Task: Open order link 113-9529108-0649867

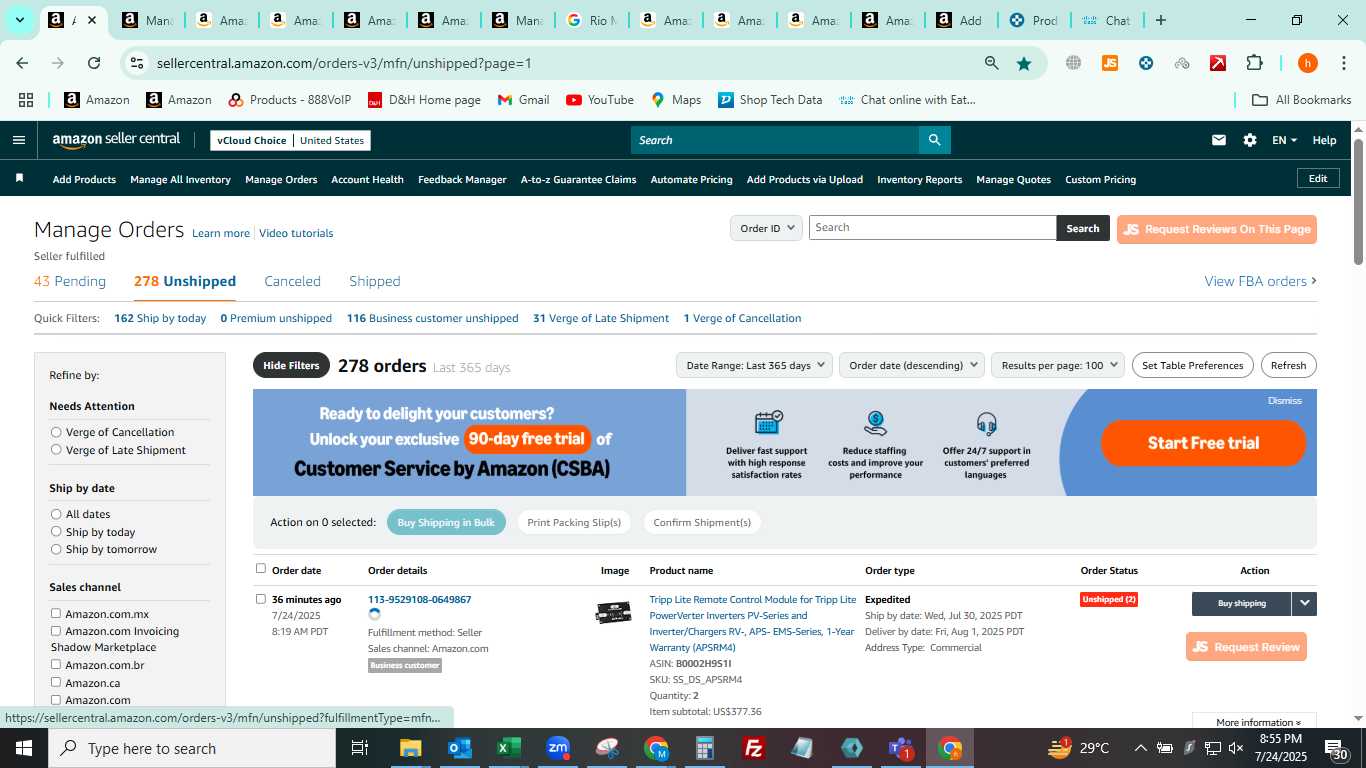Action: point(419,600)
